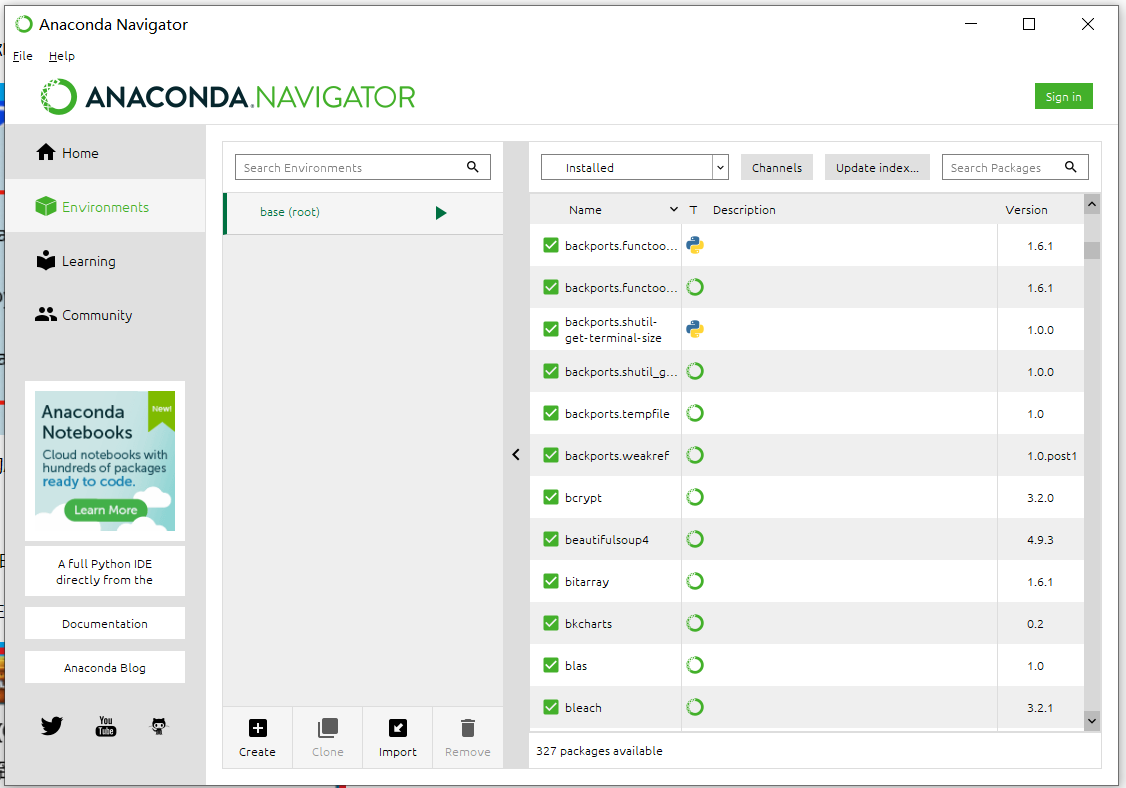Click the Create environment plus icon
Viewport: 1126px width, 788px height.
pyautogui.click(x=257, y=728)
